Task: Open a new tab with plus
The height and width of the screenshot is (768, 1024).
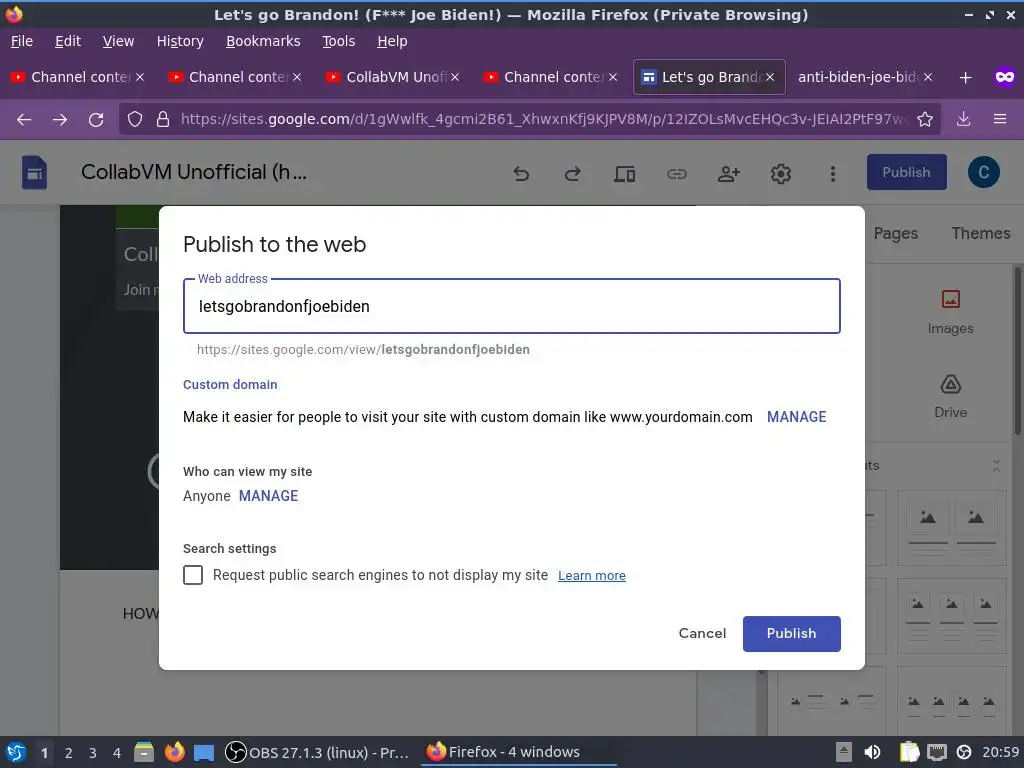Action: tap(965, 78)
